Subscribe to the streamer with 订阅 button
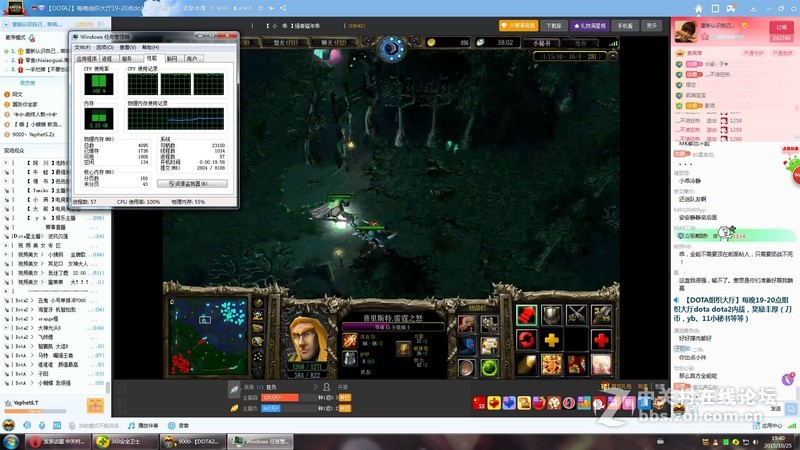 (781, 27)
